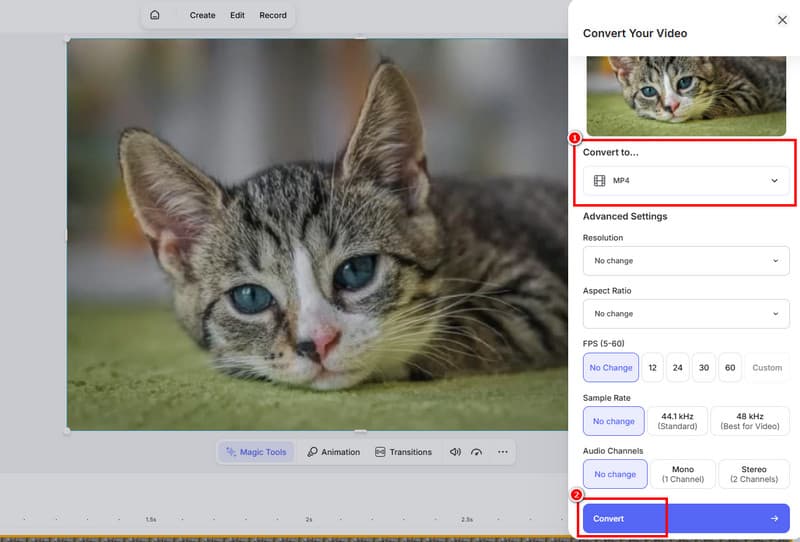Open the Create menu
Viewport: 800px width, 542px height.
click(x=203, y=15)
